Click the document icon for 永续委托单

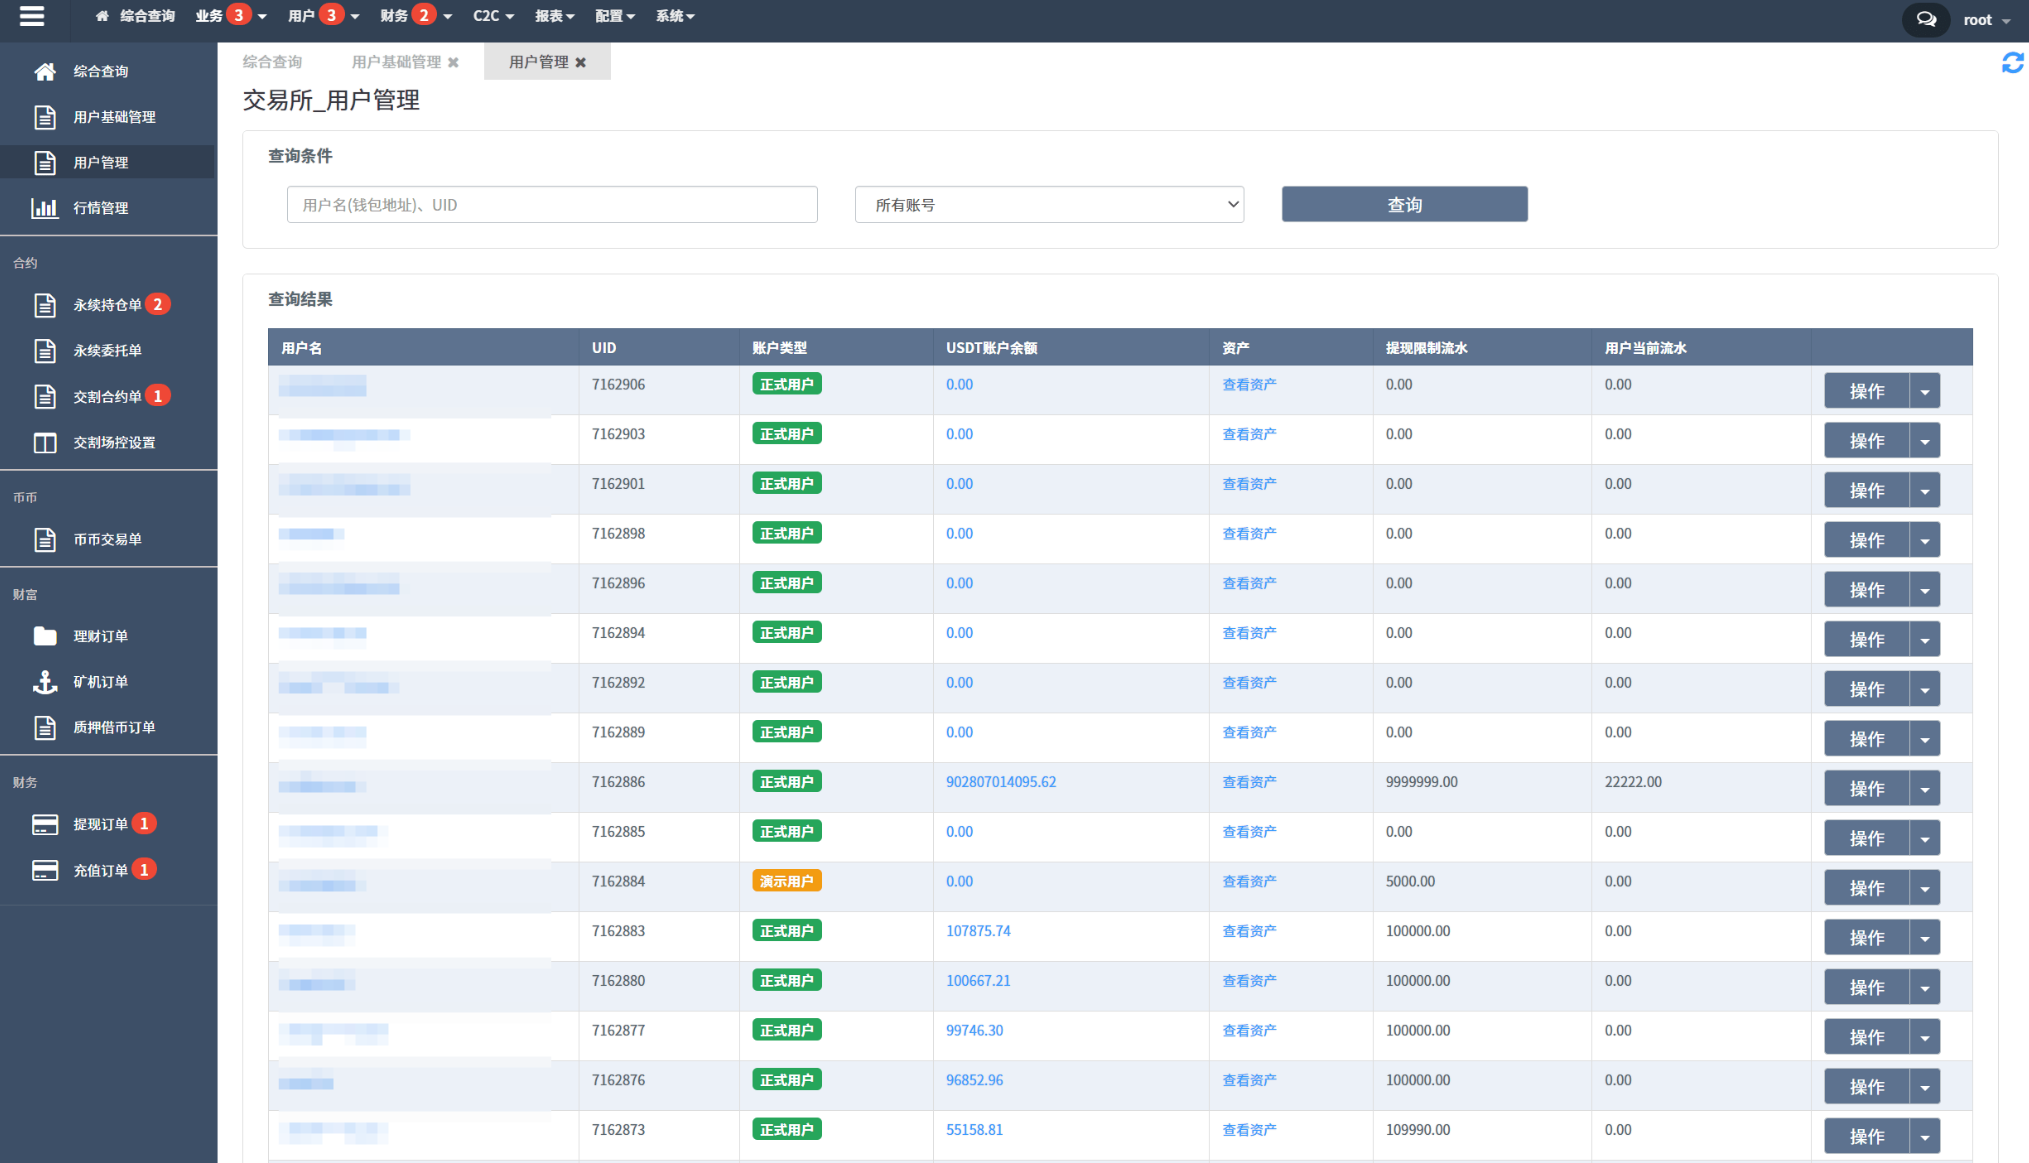click(x=45, y=351)
